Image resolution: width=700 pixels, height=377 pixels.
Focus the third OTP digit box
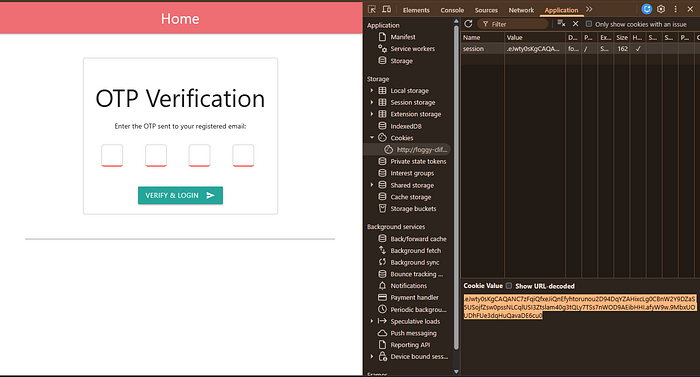click(x=200, y=155)
